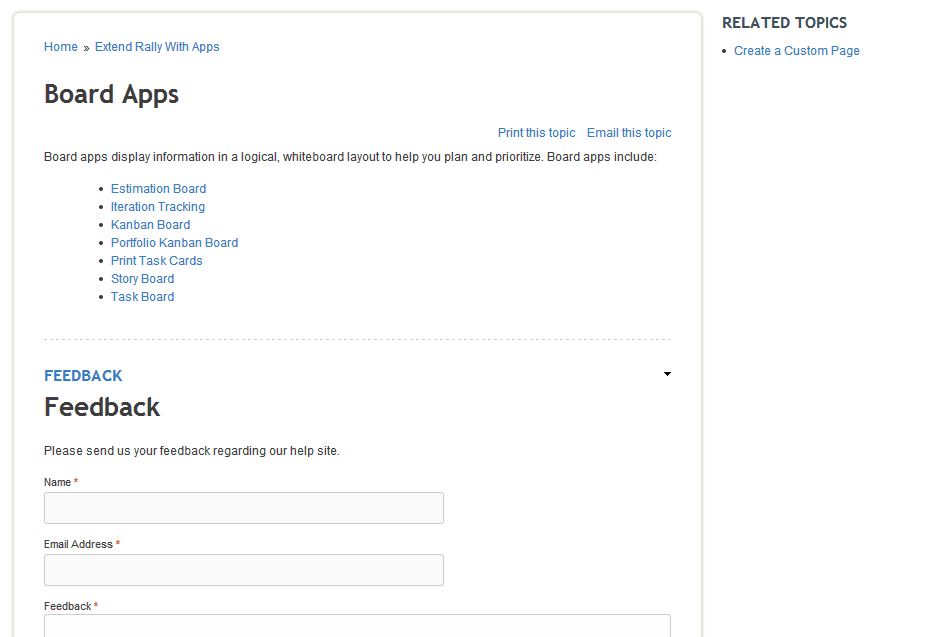Open the Task Board link
Screen dimensions: 950x637
tap(142, 297)
